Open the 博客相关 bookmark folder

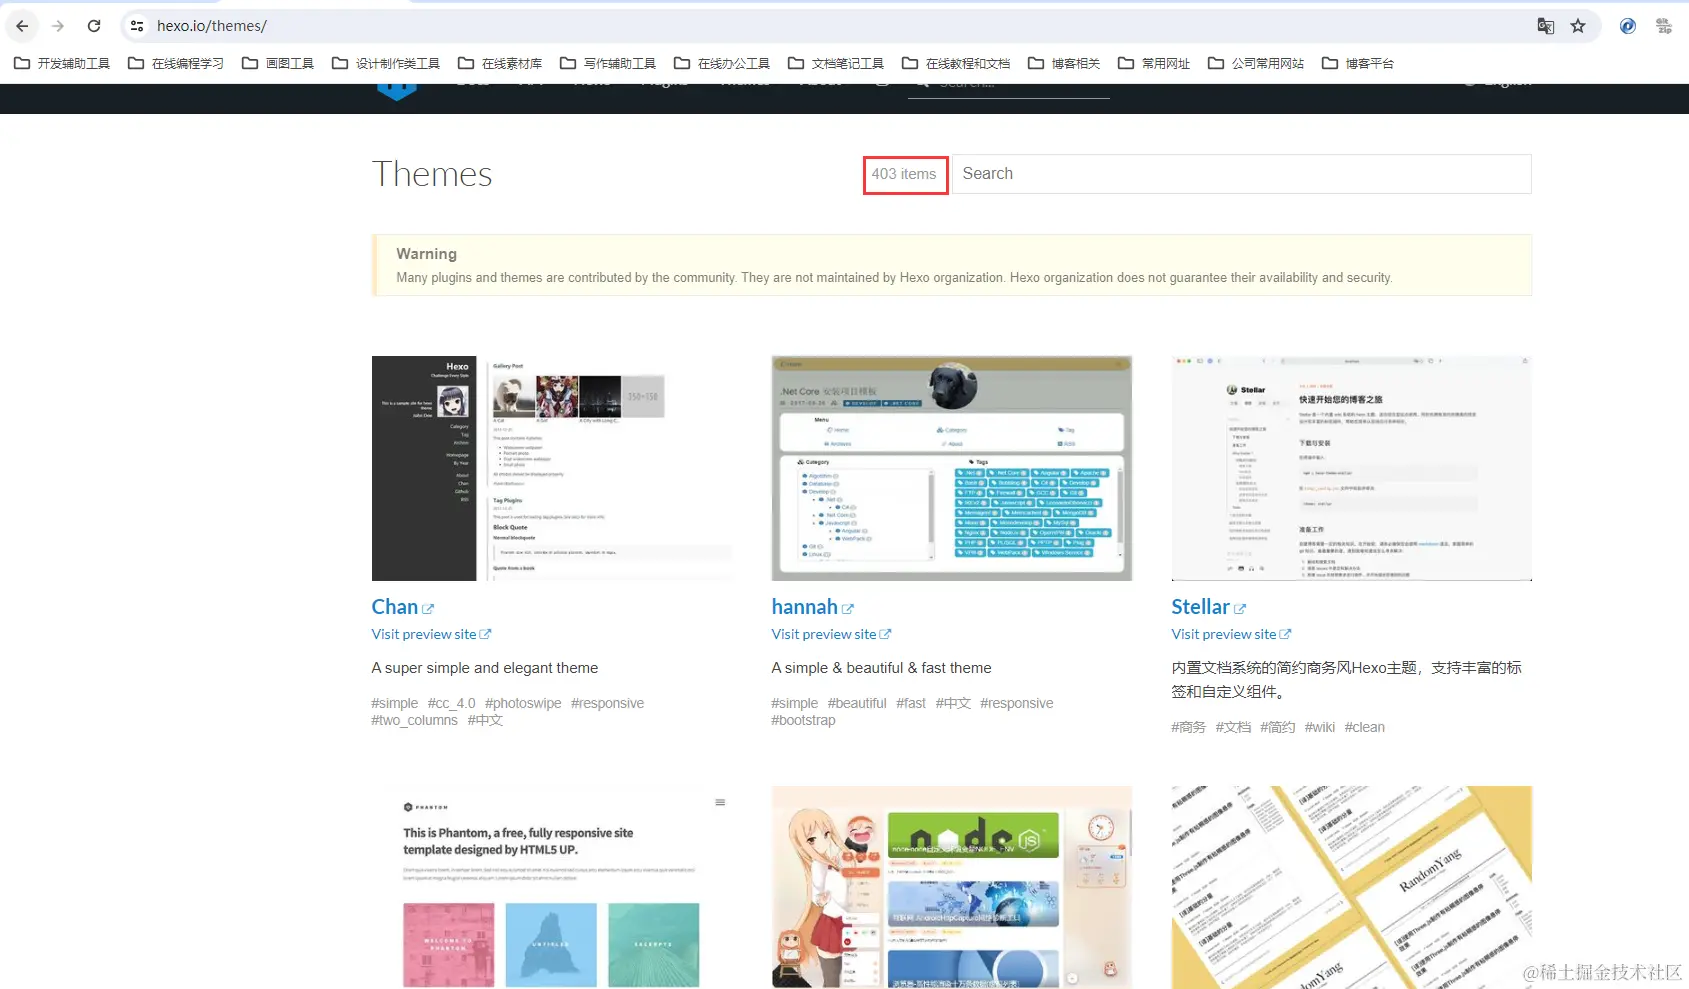tap(1064, 63)
